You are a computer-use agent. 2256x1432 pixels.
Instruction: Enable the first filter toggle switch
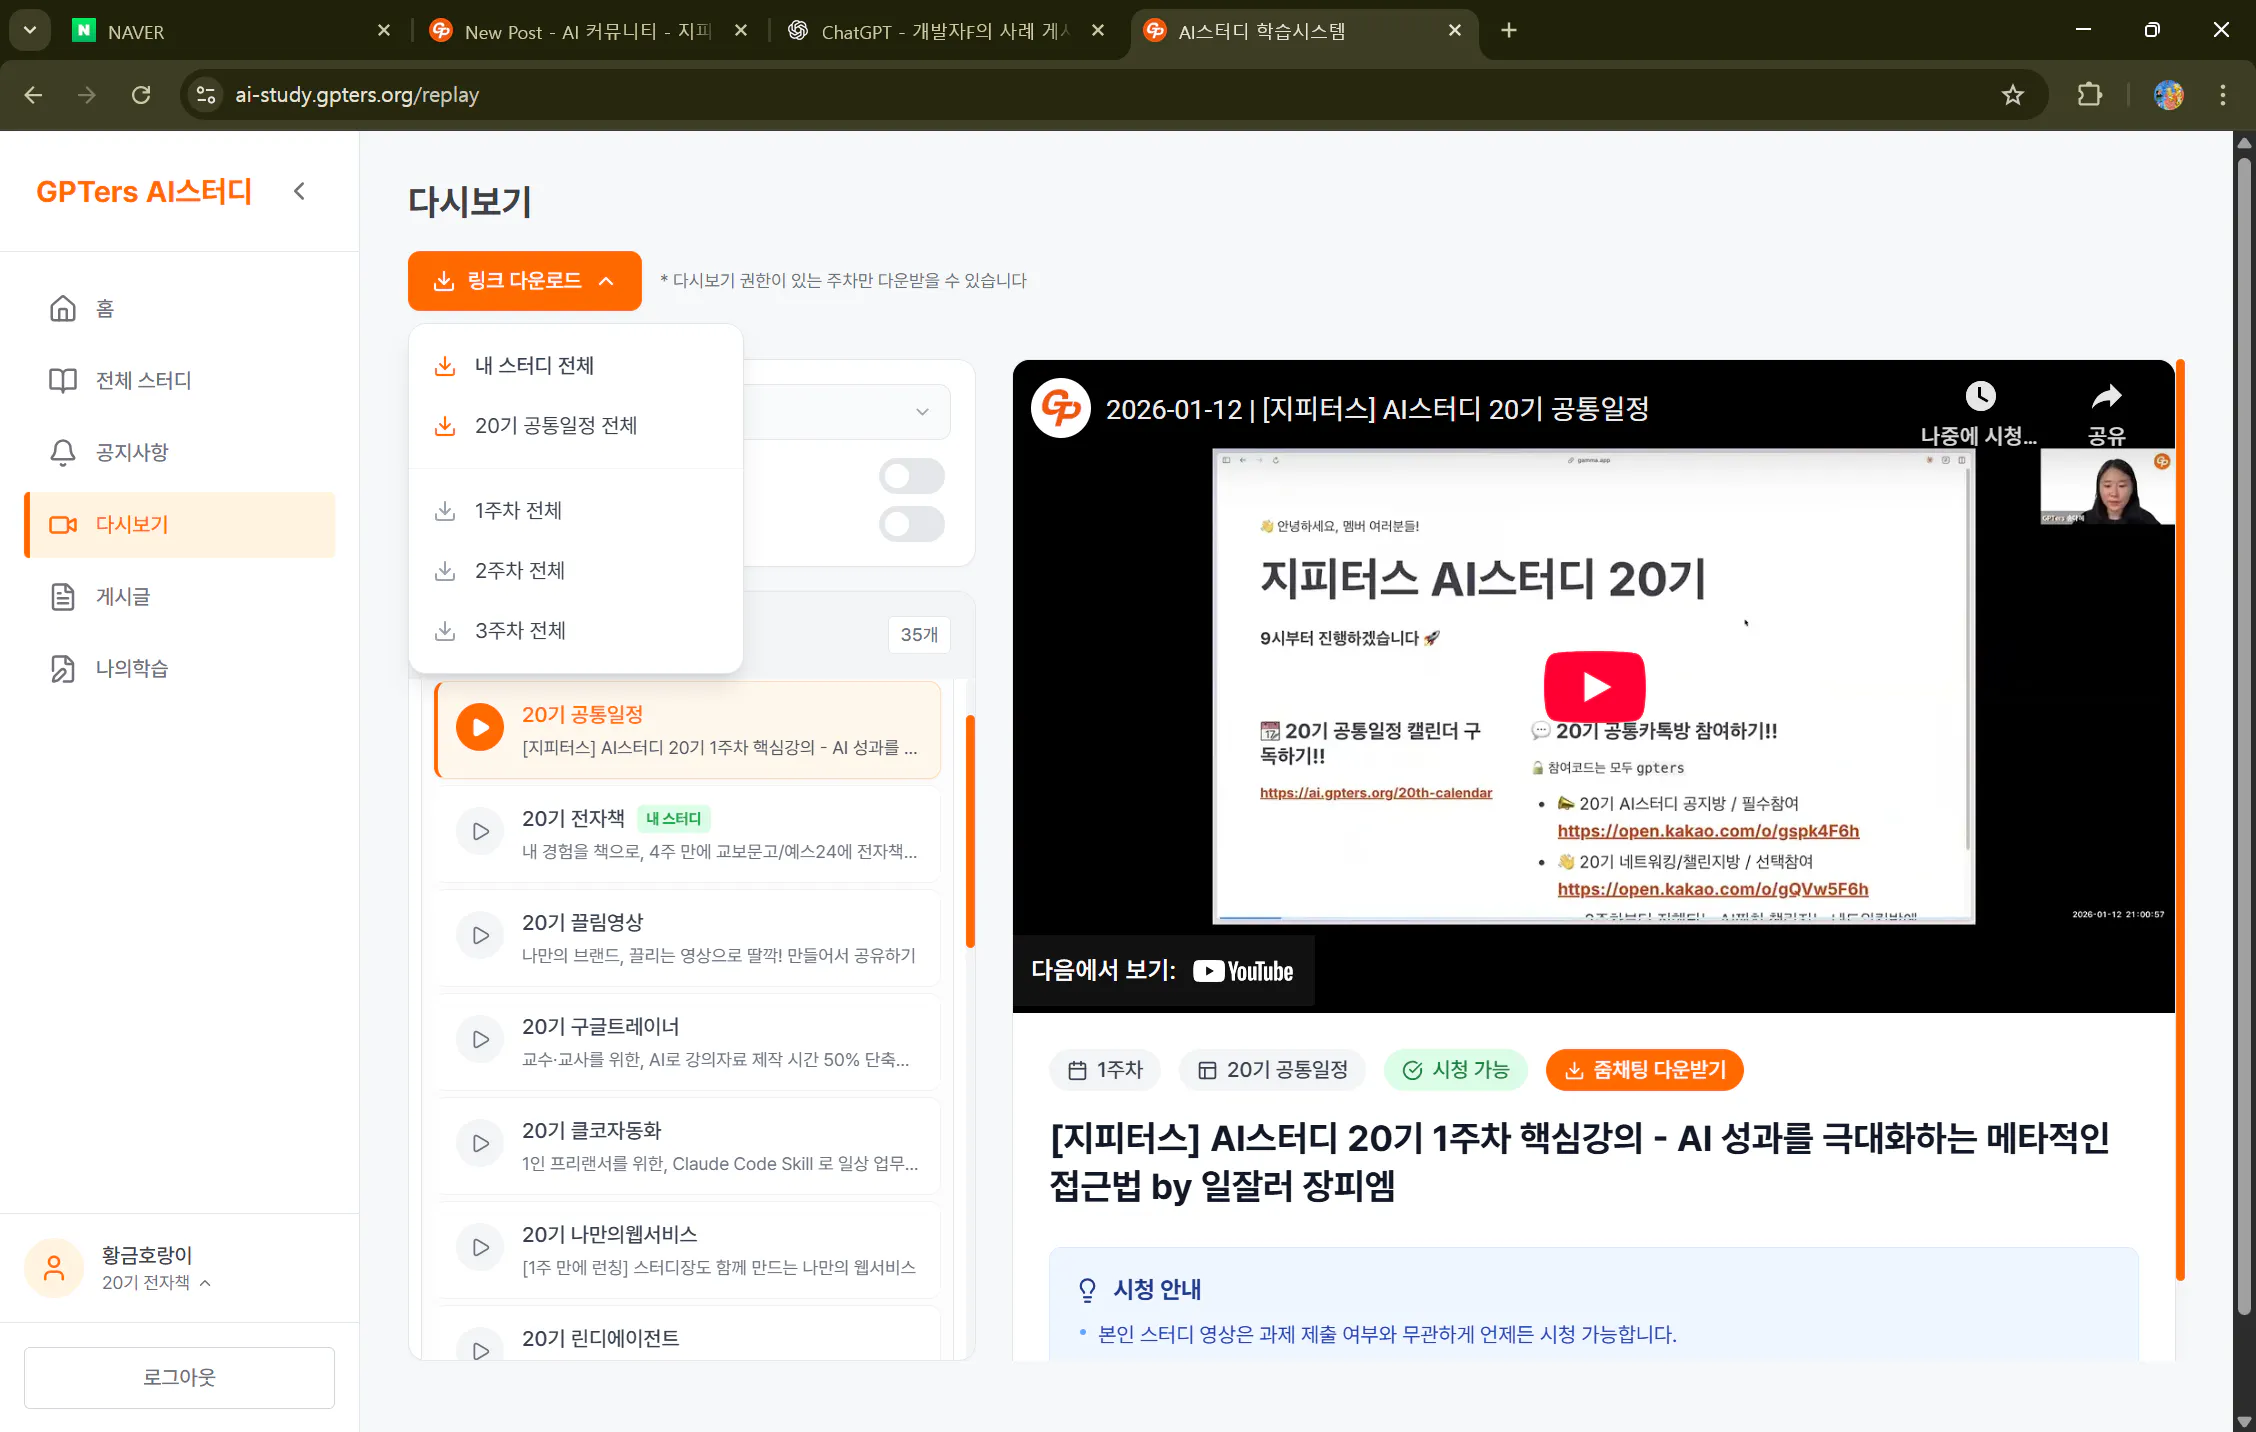pos(910,475)
